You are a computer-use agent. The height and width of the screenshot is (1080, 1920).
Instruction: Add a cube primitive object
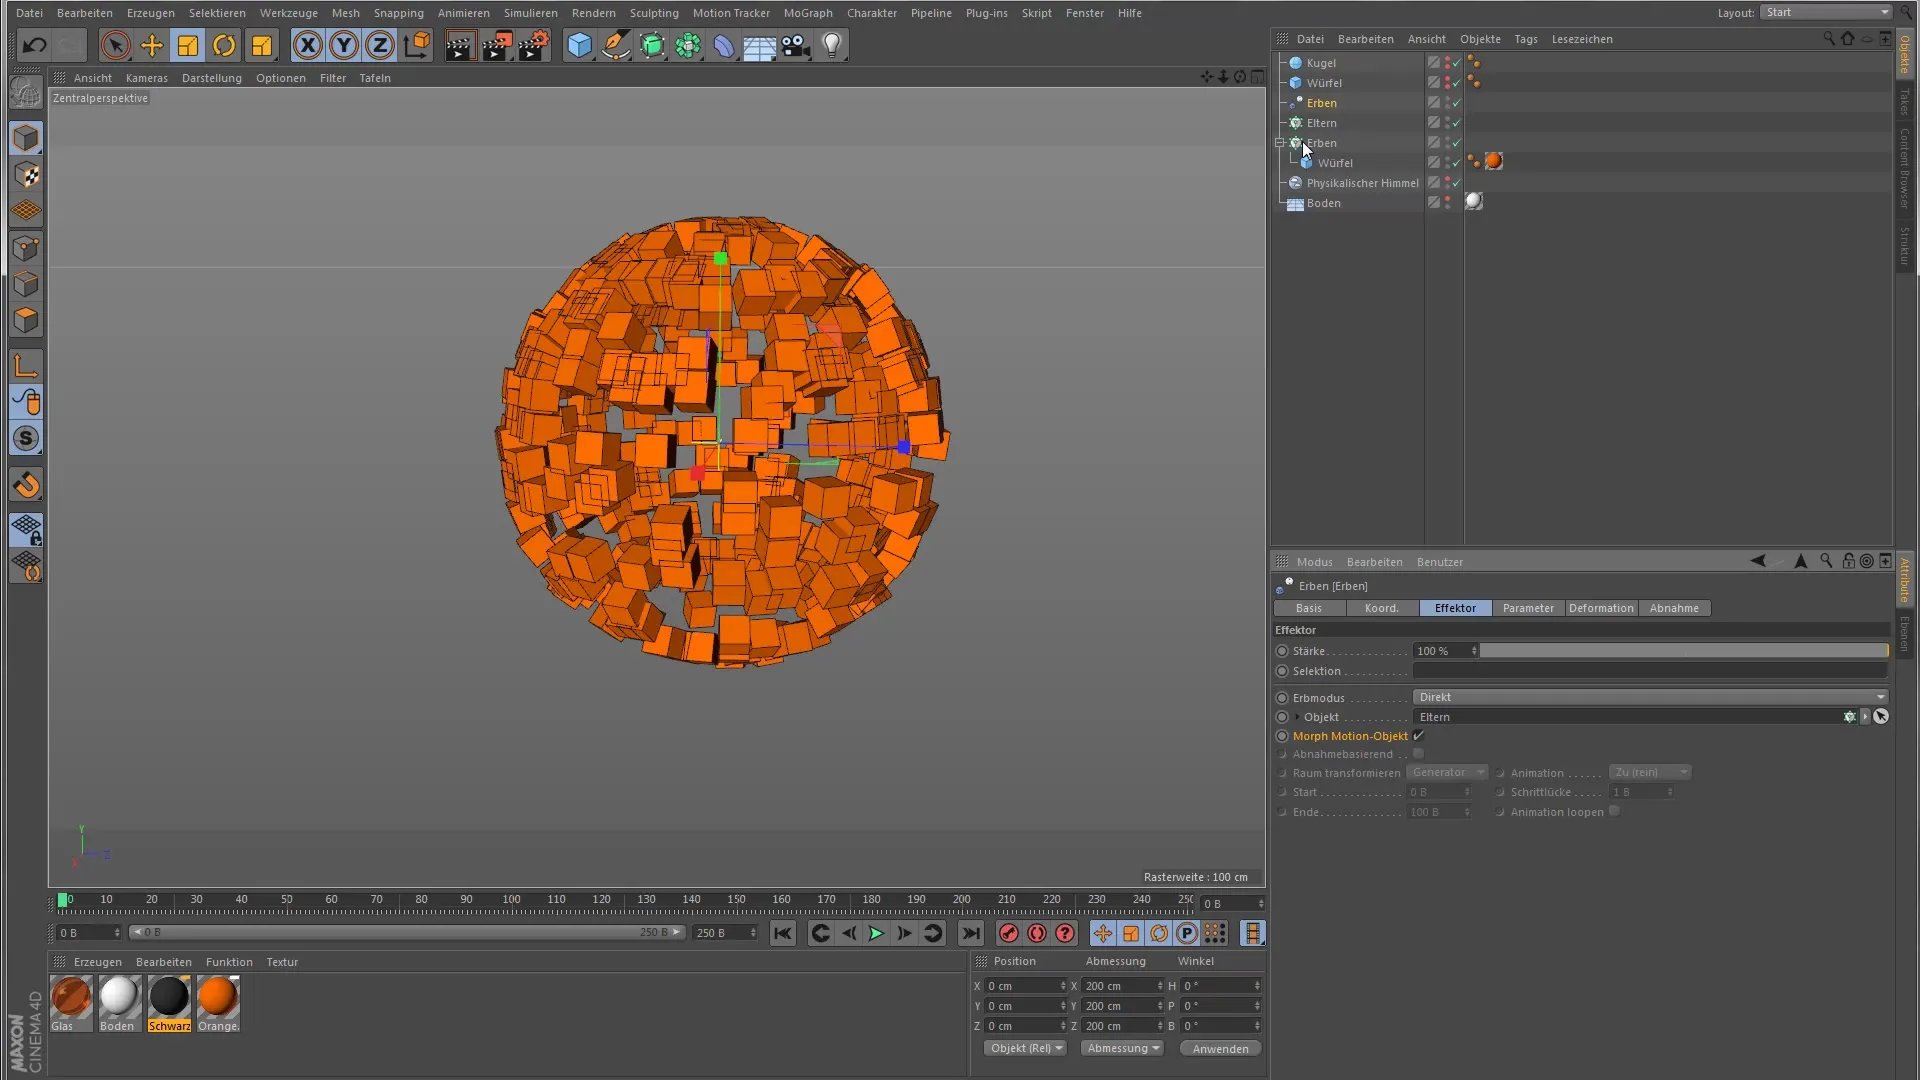580,45
